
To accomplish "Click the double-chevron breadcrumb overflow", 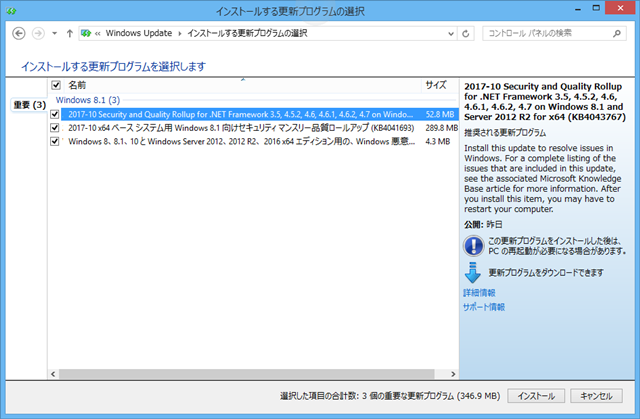I will tap(98, 33).
